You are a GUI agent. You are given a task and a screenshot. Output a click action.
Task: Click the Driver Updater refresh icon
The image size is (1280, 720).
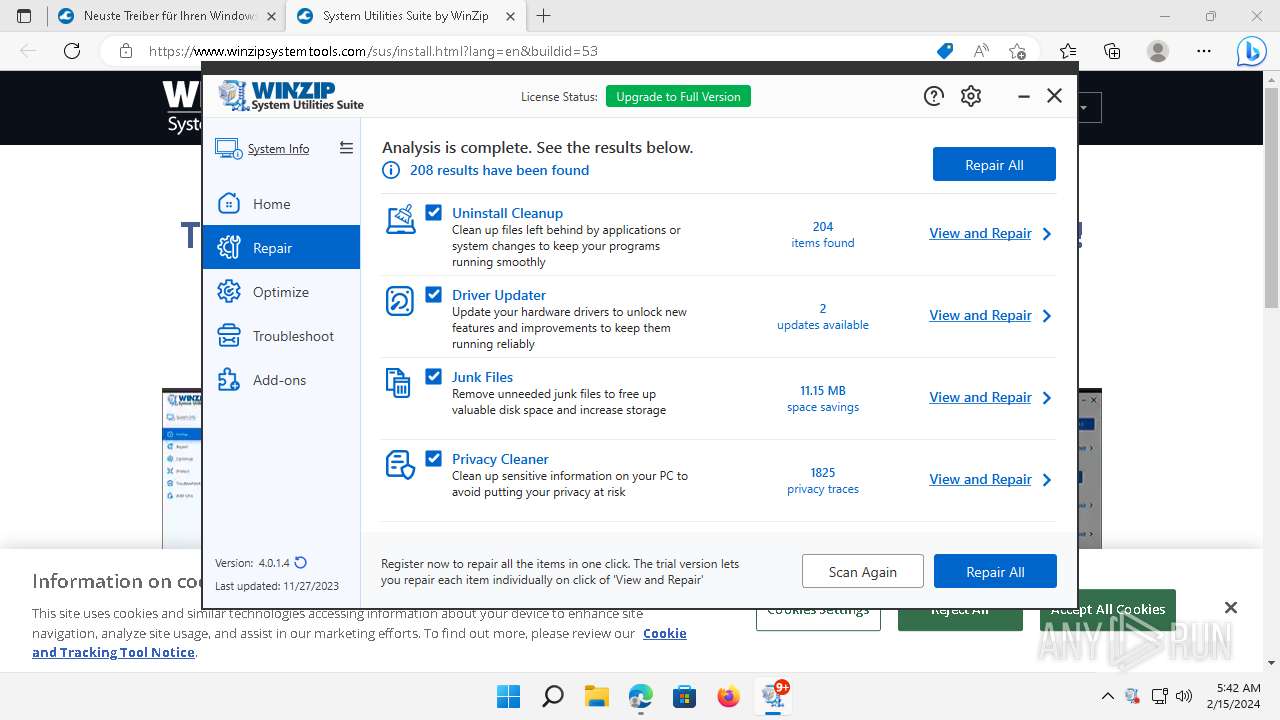coord(400,301)
